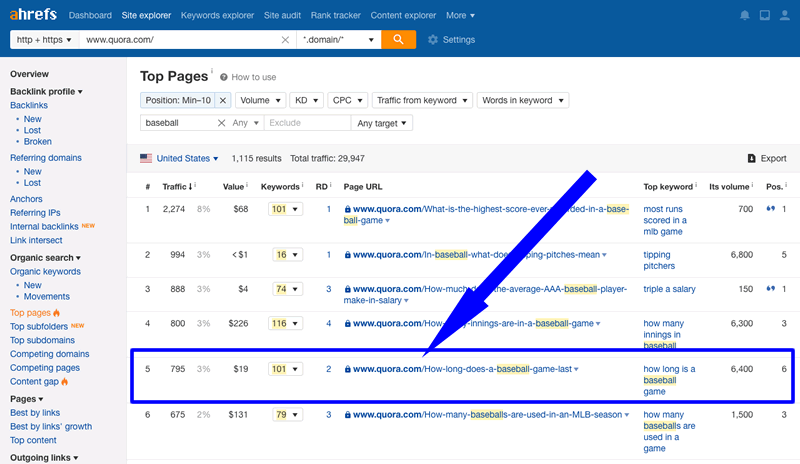
Task: Click How to use help icon
Action: (x=223, y=77)
